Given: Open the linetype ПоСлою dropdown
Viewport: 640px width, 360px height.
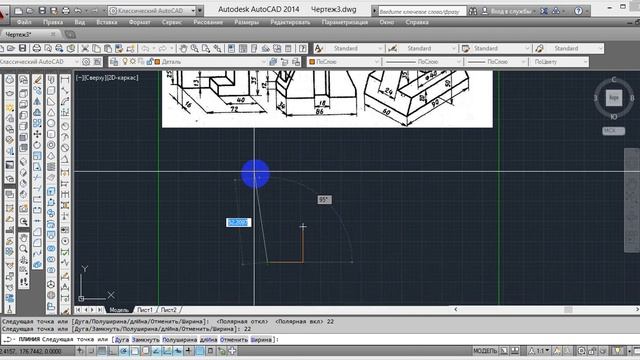Looking at the screenshot, I should (423, 62).
